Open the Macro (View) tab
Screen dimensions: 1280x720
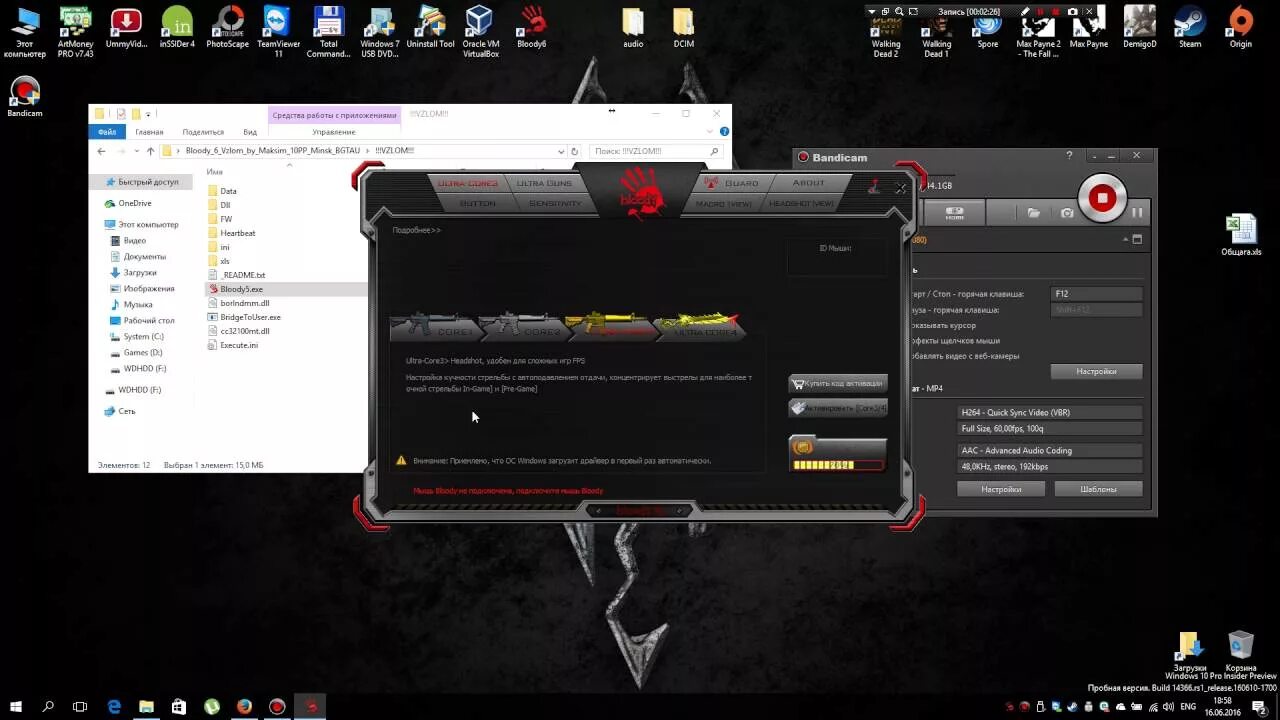[724, 203]
